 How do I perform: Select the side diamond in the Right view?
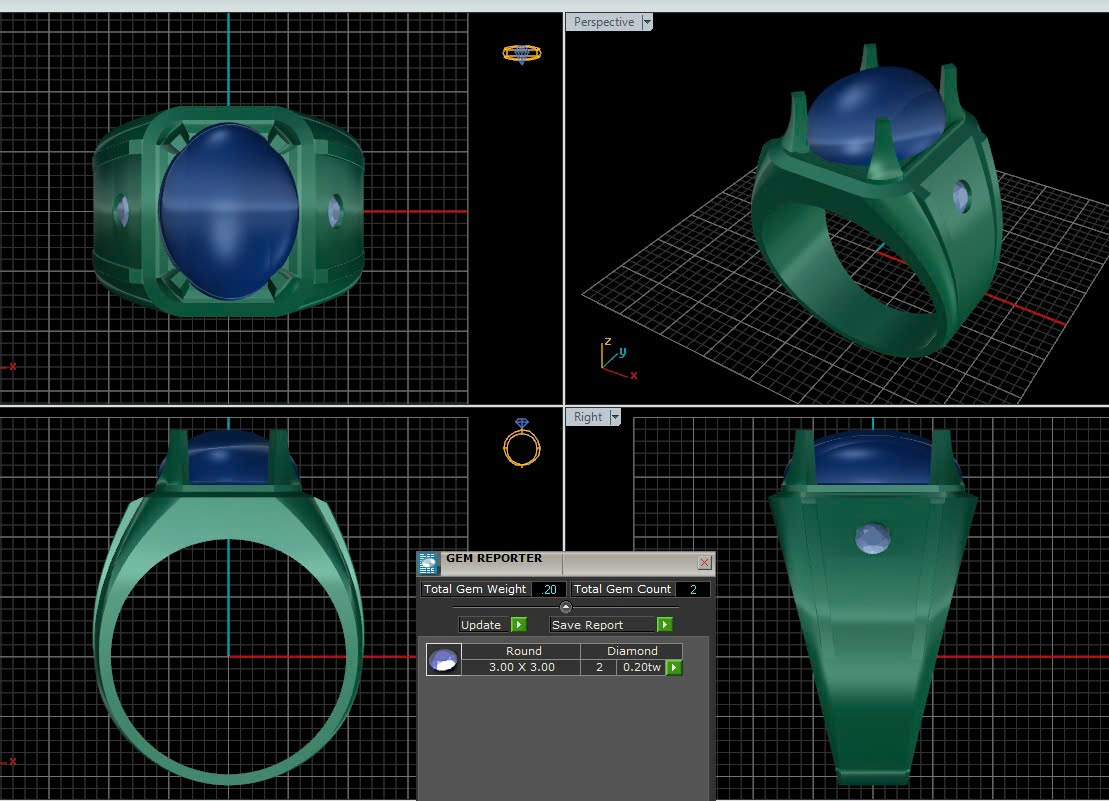coord(872,539)
